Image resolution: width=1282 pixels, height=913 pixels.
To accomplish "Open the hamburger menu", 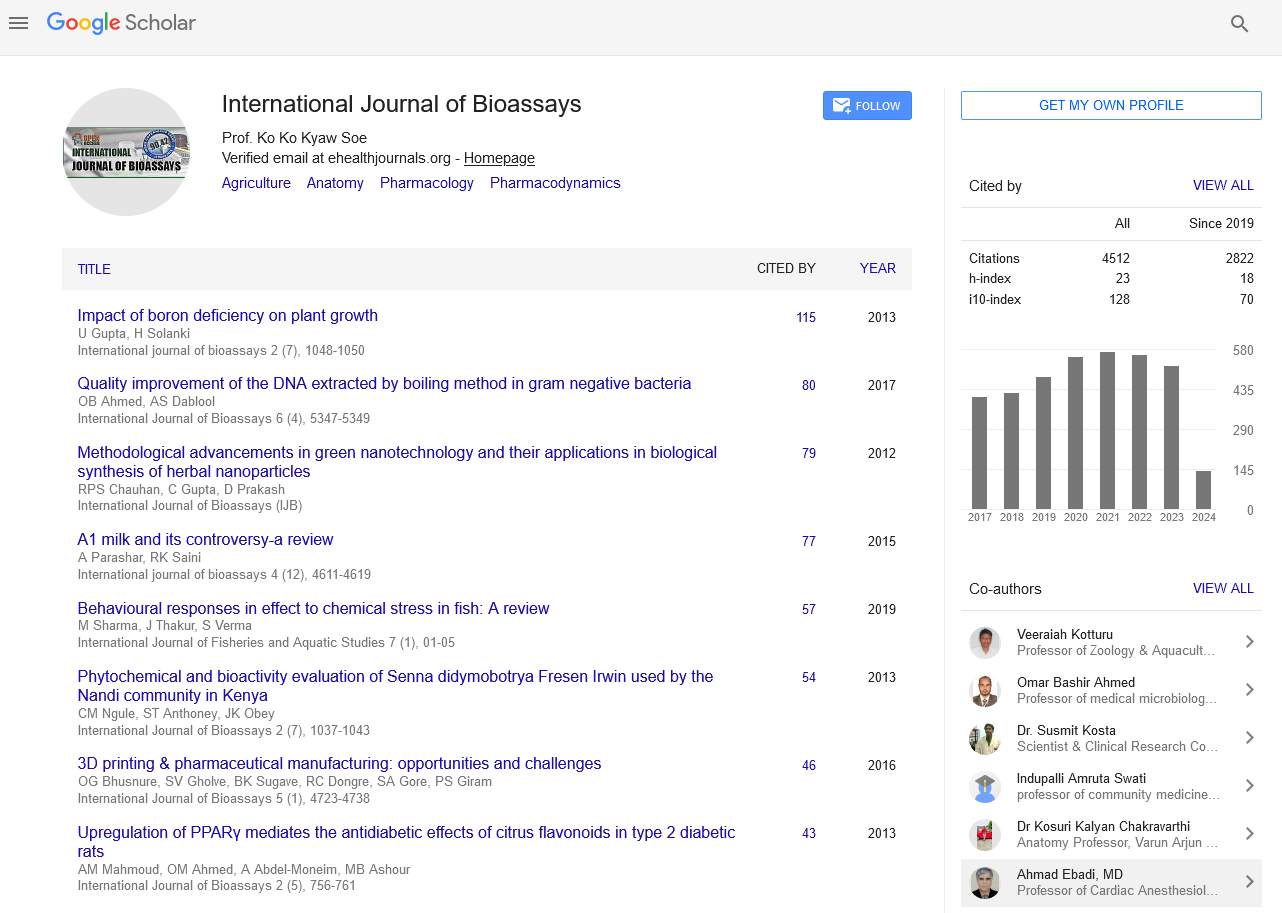I will 18,23.
